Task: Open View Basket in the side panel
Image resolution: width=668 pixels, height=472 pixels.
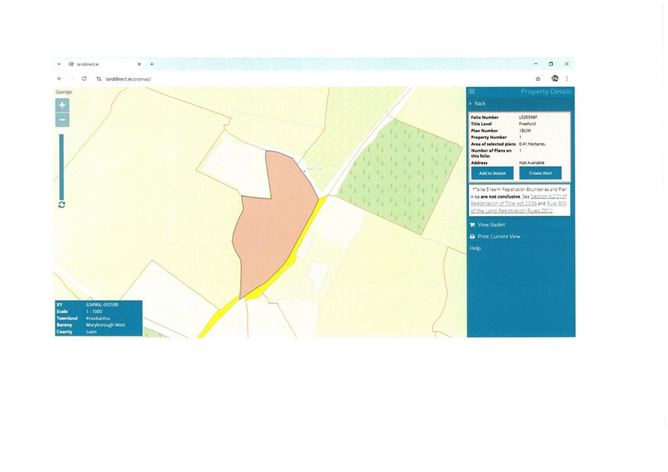Action: tap(490, 225)
